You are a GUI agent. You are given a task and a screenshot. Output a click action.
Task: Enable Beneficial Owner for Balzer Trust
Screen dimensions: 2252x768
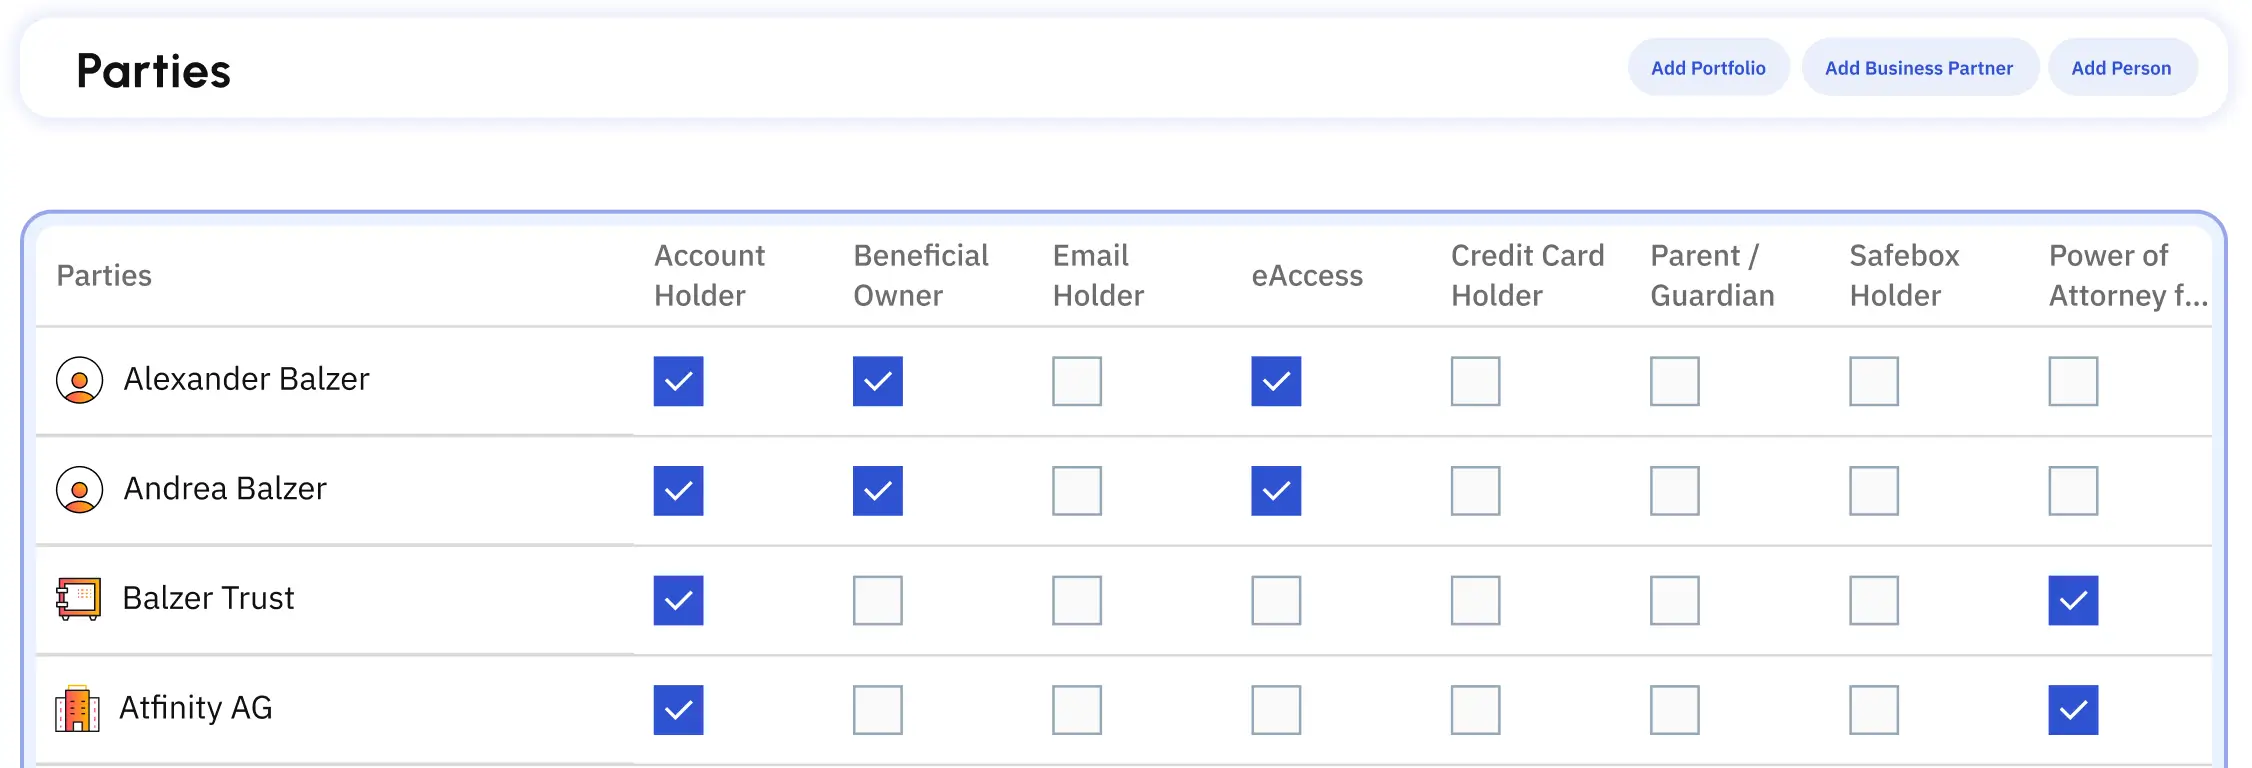(x=877, y=599)
